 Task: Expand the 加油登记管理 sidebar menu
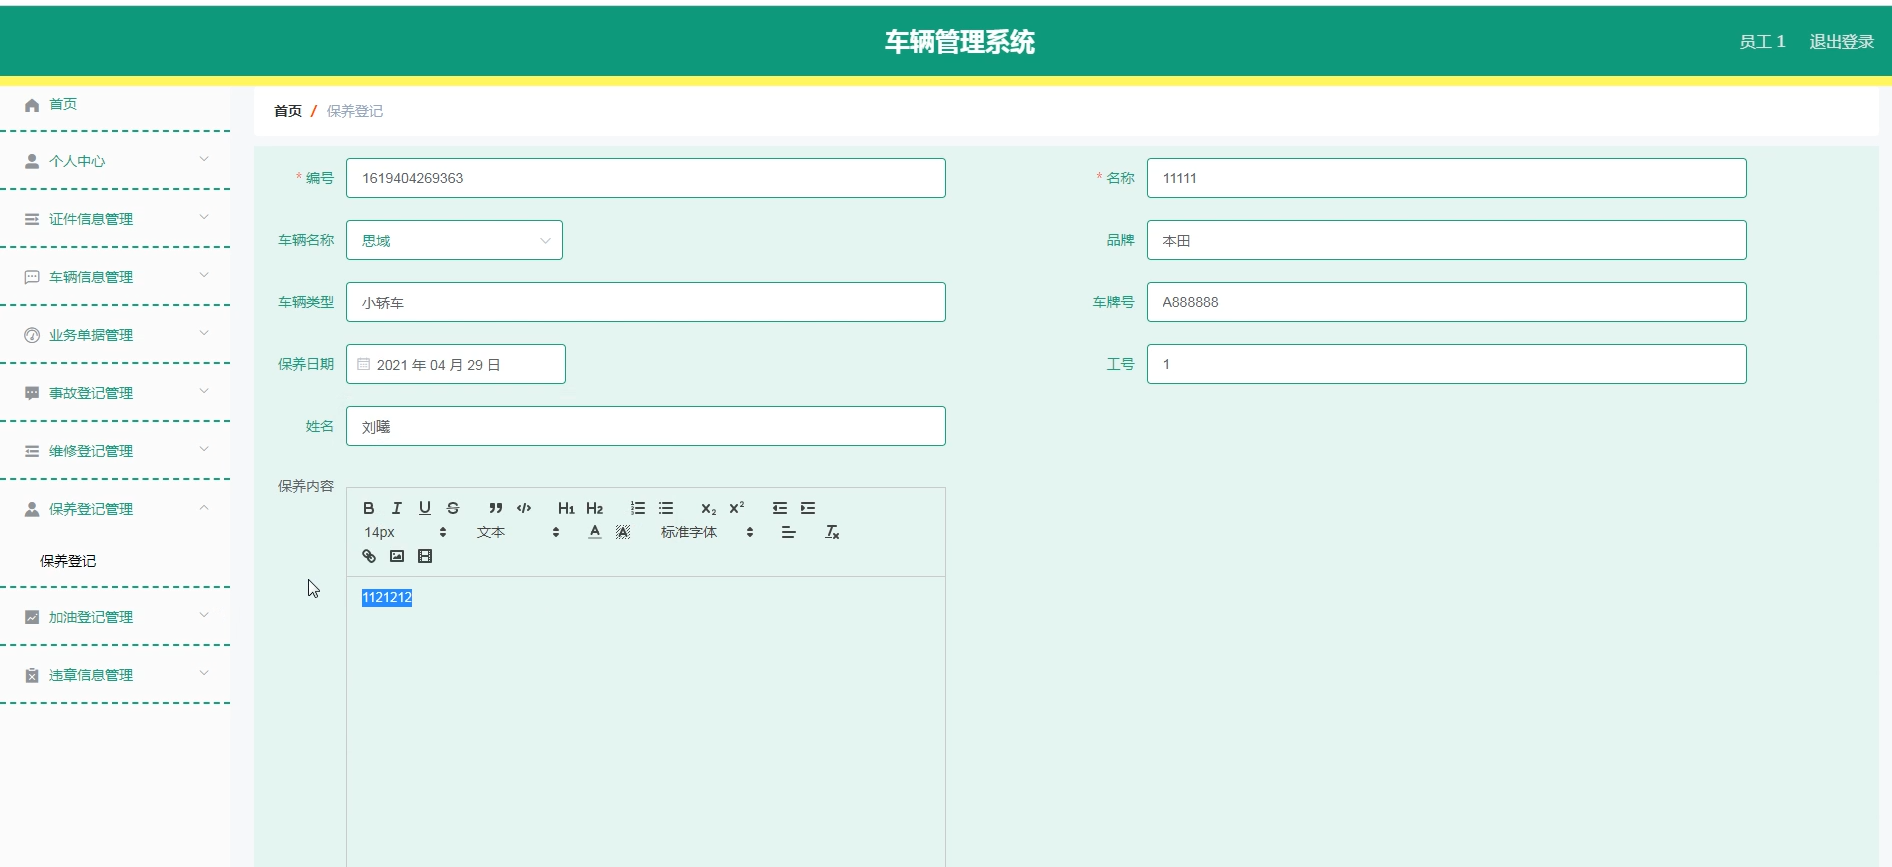(115, 617)
